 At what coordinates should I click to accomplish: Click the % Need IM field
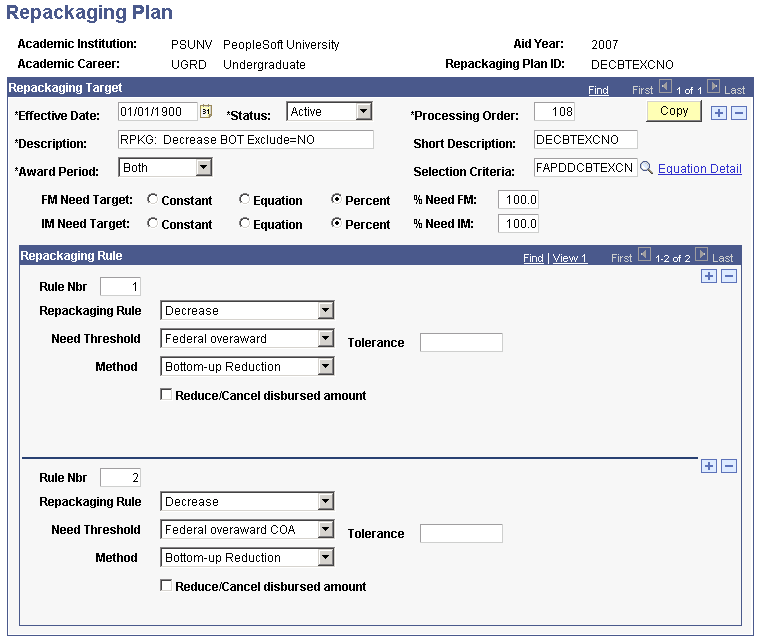pos(518,223)
